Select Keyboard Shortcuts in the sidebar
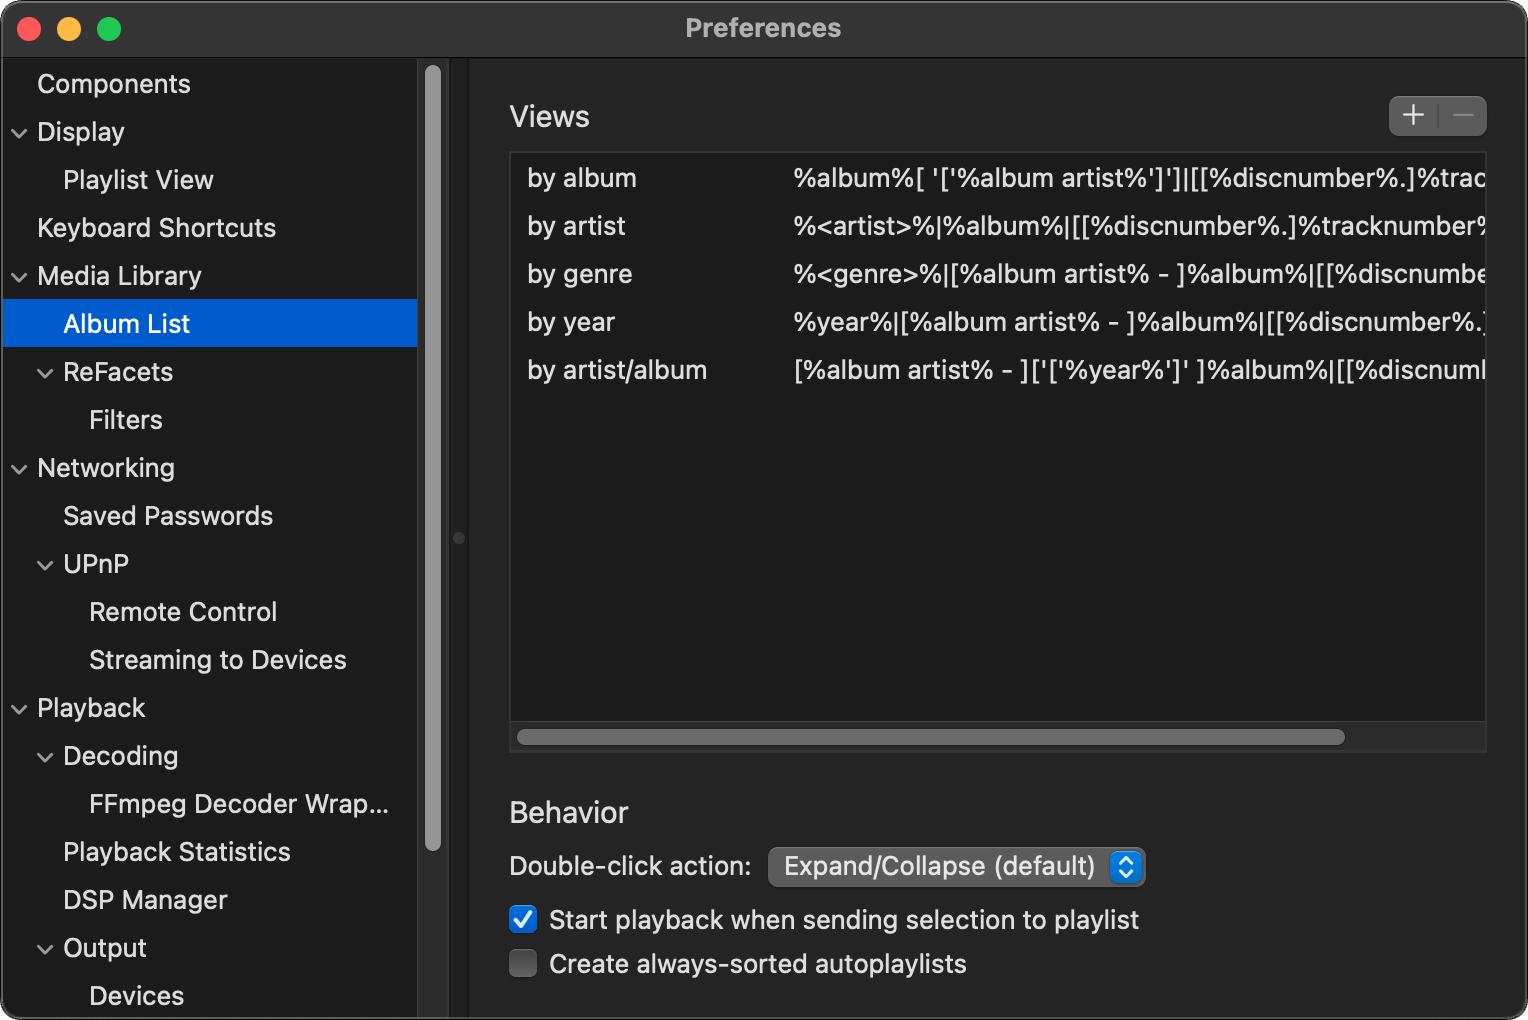This screenshot has width=1528, height=1020. 156,228
